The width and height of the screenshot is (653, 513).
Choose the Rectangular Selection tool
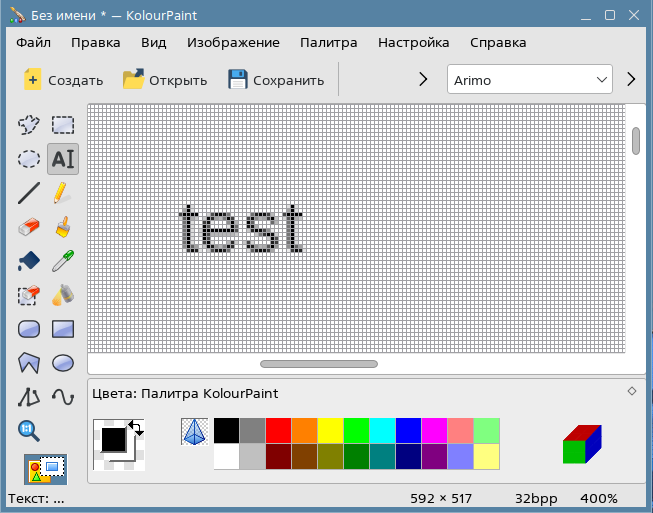(62, 125)
